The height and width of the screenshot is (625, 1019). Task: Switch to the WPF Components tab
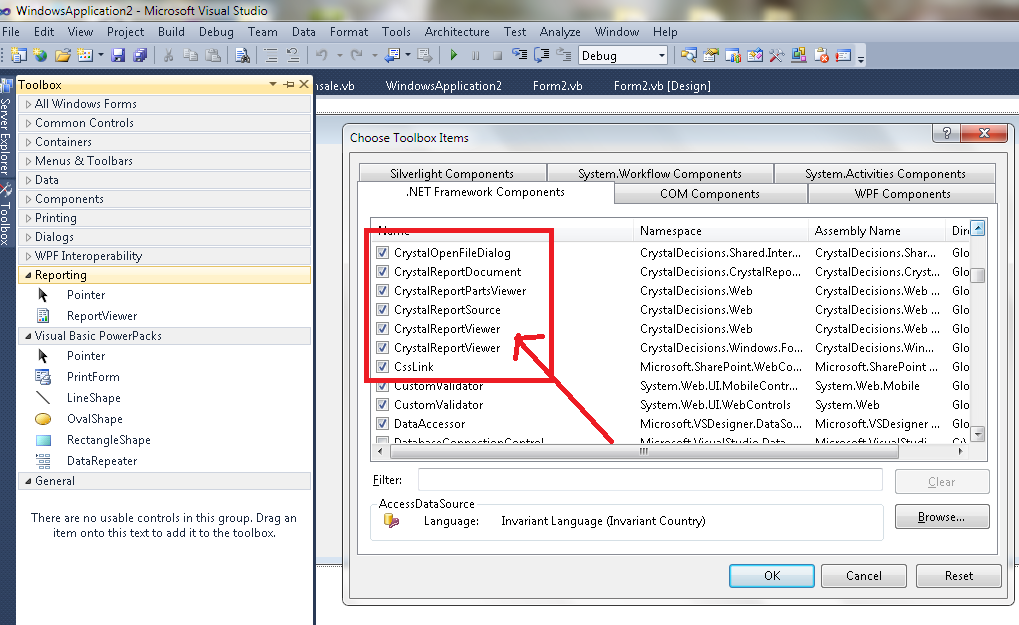tap(902, 194)
